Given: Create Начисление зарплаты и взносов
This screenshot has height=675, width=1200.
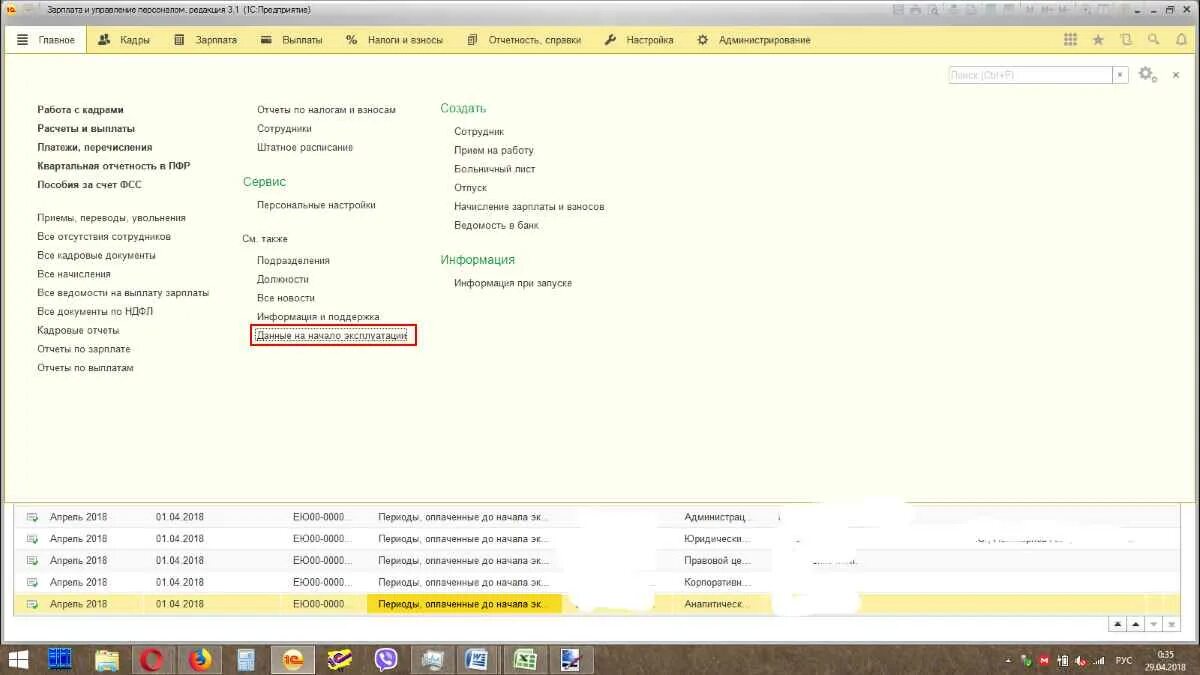Looking at the screenshot, I should (529, 207).
